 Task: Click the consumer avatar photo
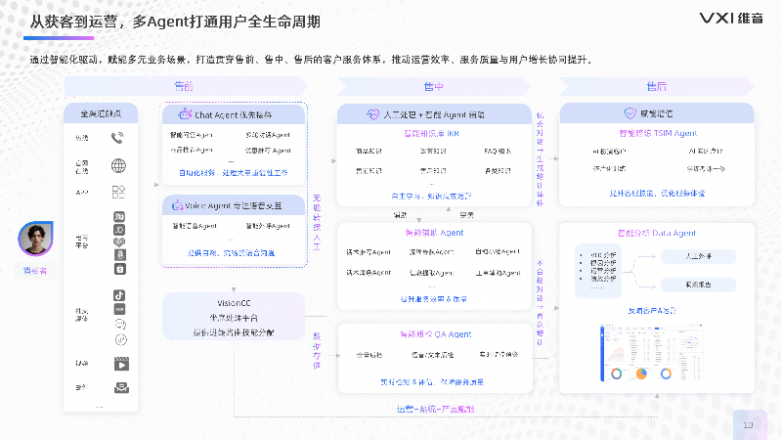(x=35, y=238)
